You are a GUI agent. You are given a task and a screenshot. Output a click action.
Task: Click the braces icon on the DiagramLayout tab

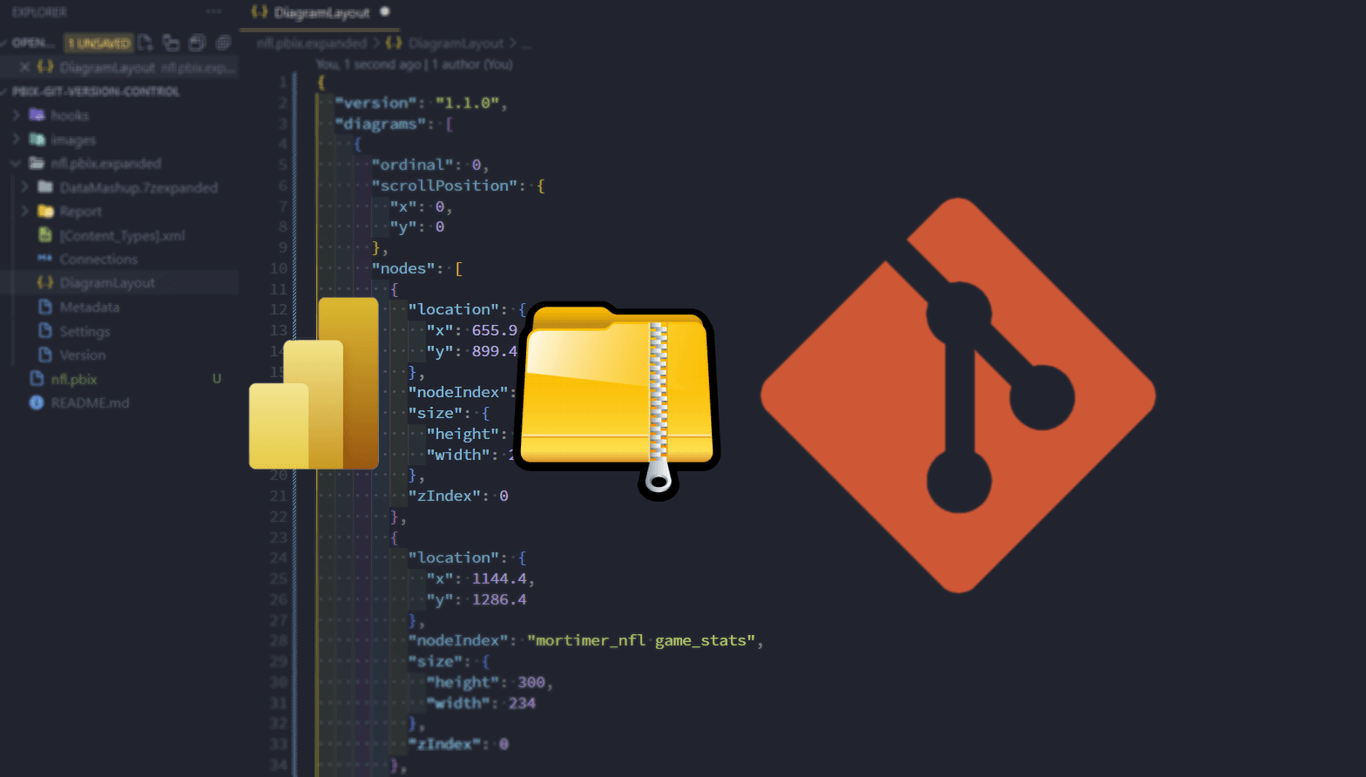click(260, 12)
